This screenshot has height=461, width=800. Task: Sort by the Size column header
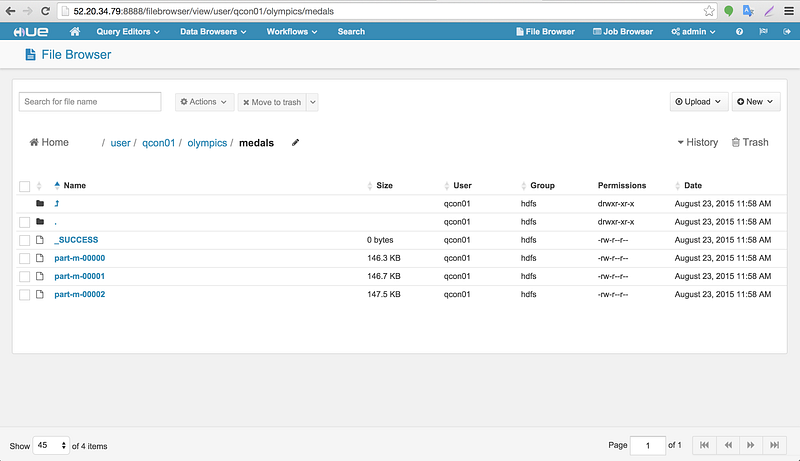coord(384,185)
